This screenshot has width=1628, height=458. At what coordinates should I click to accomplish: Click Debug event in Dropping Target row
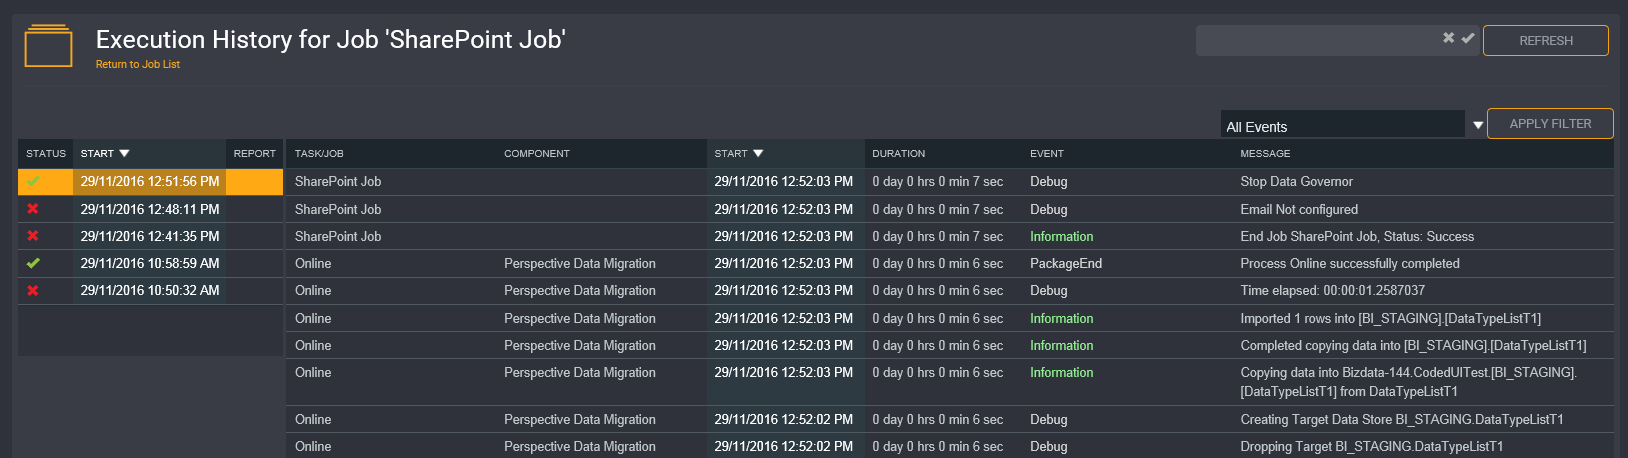click(x=1048, y=446)
